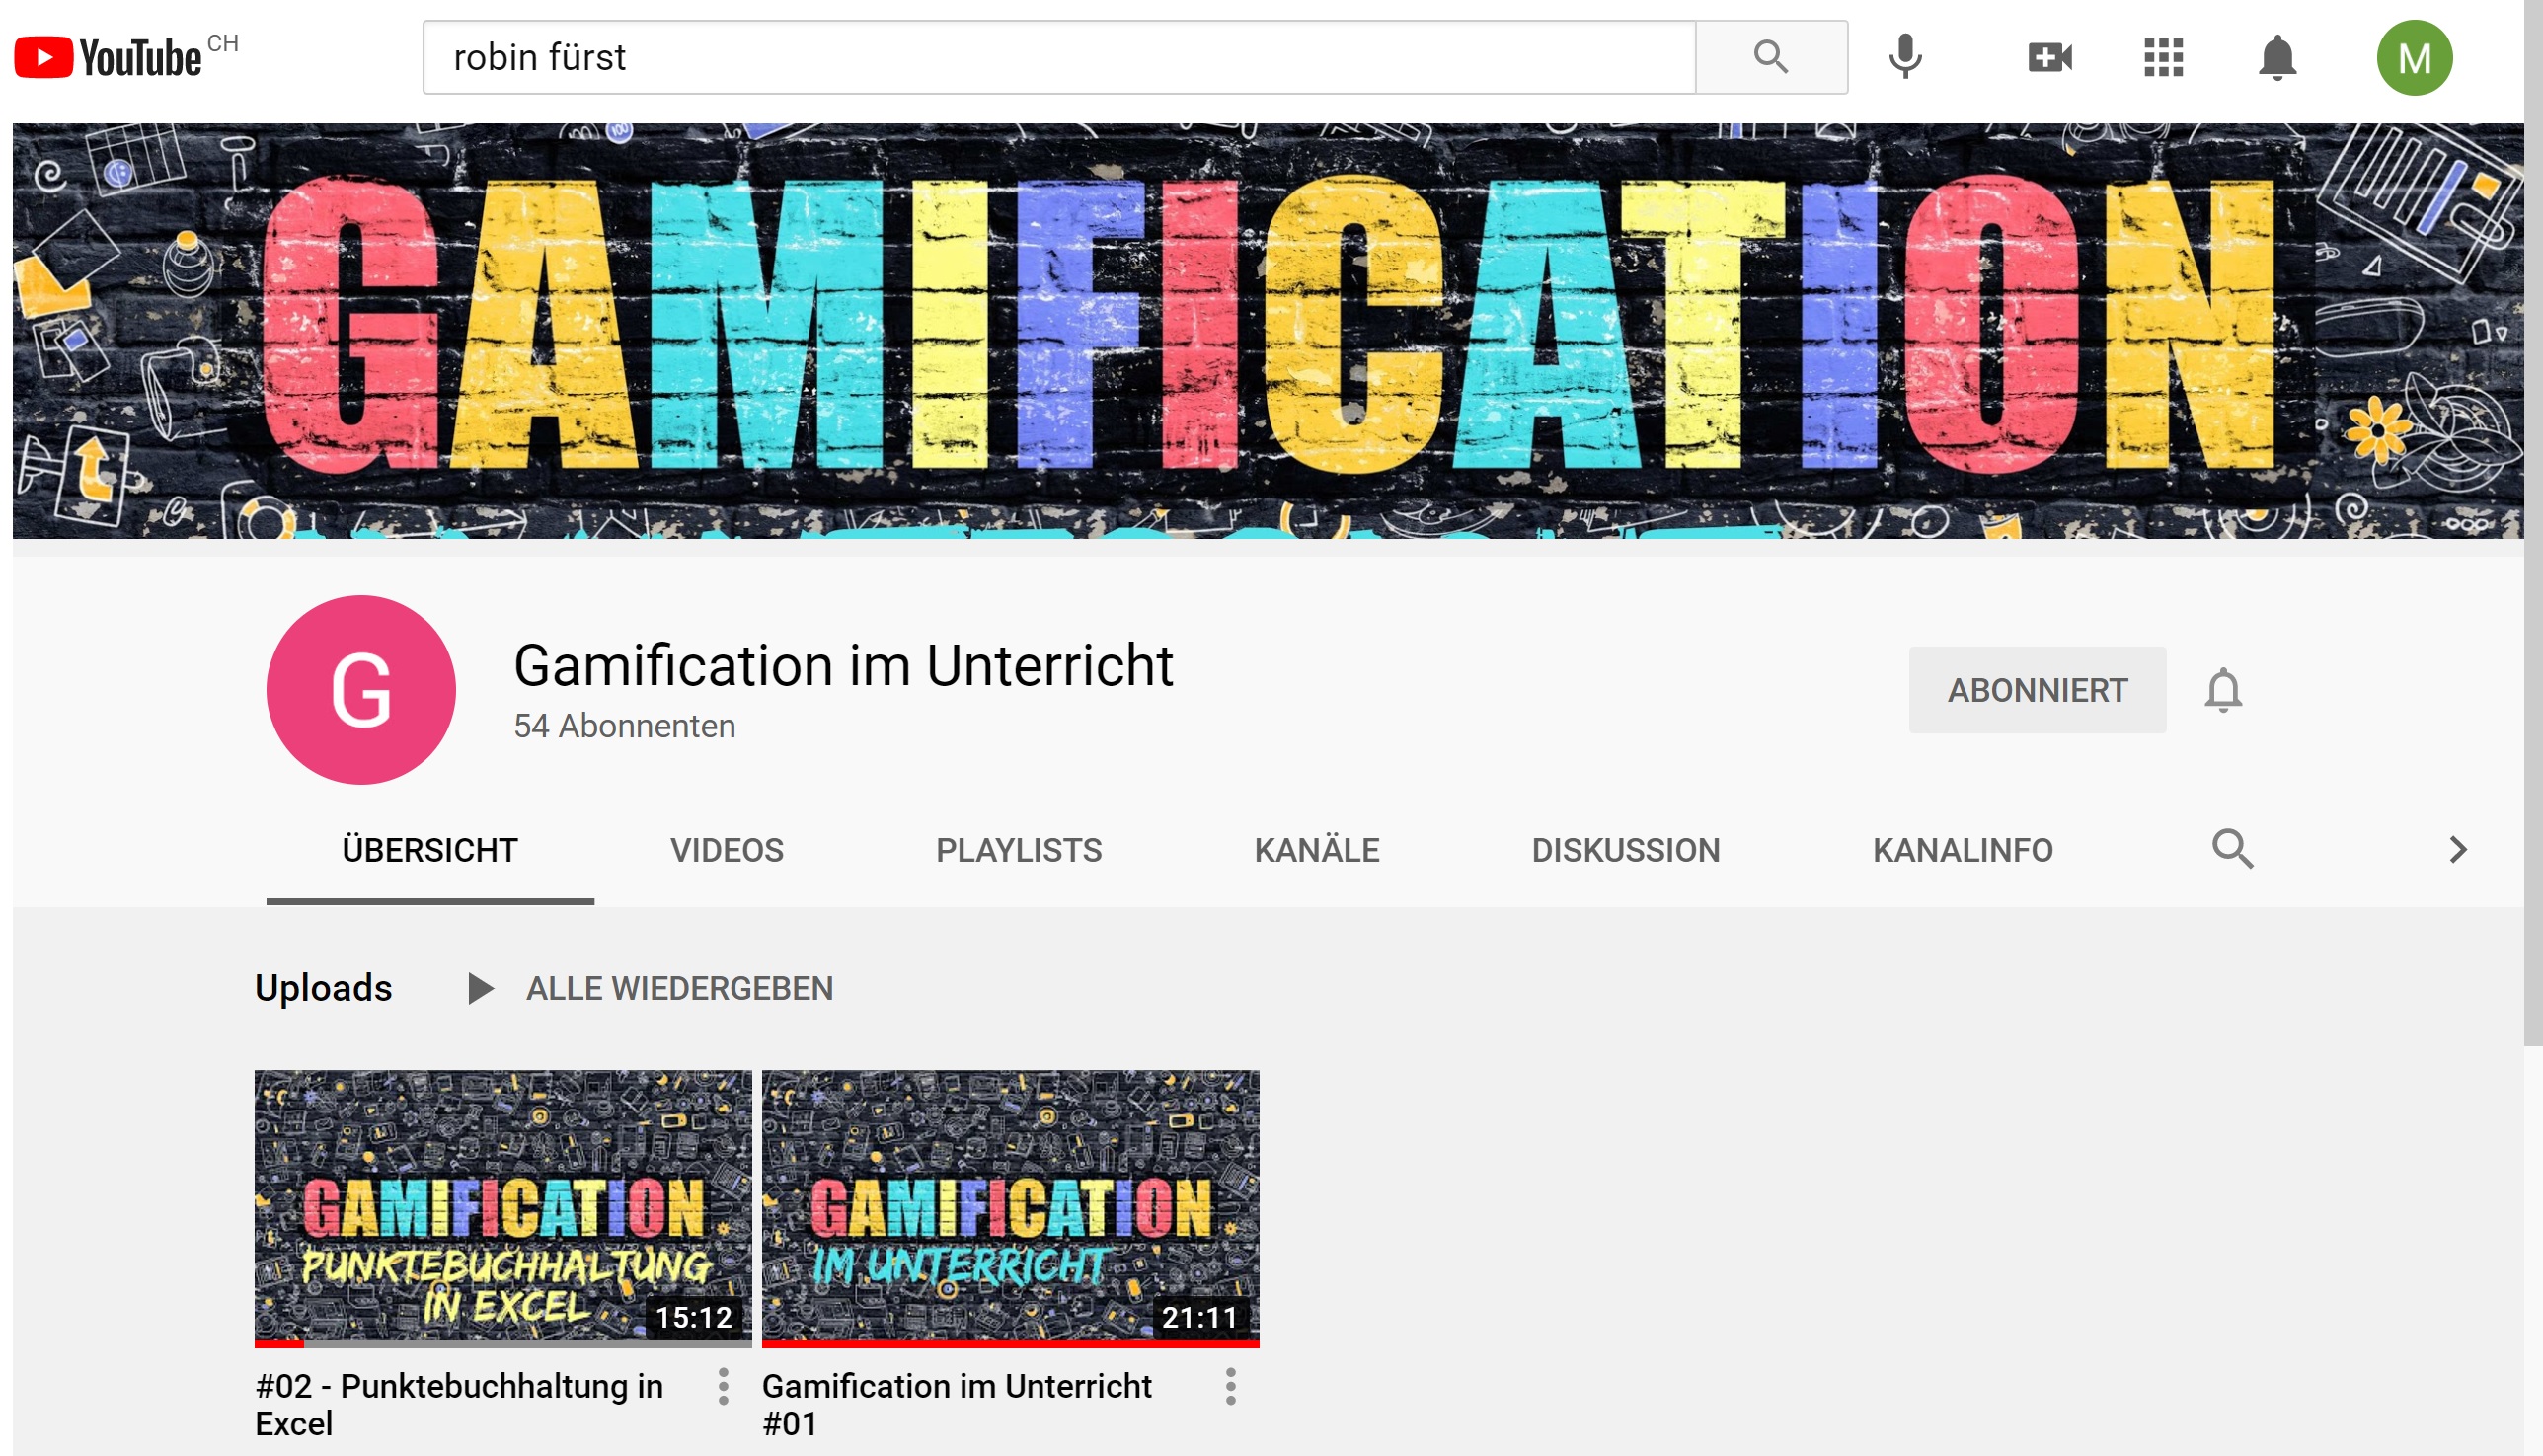Switch to the VIDEOS tab
Viewport: 2543px width, 1456px height.
(726, 850)
